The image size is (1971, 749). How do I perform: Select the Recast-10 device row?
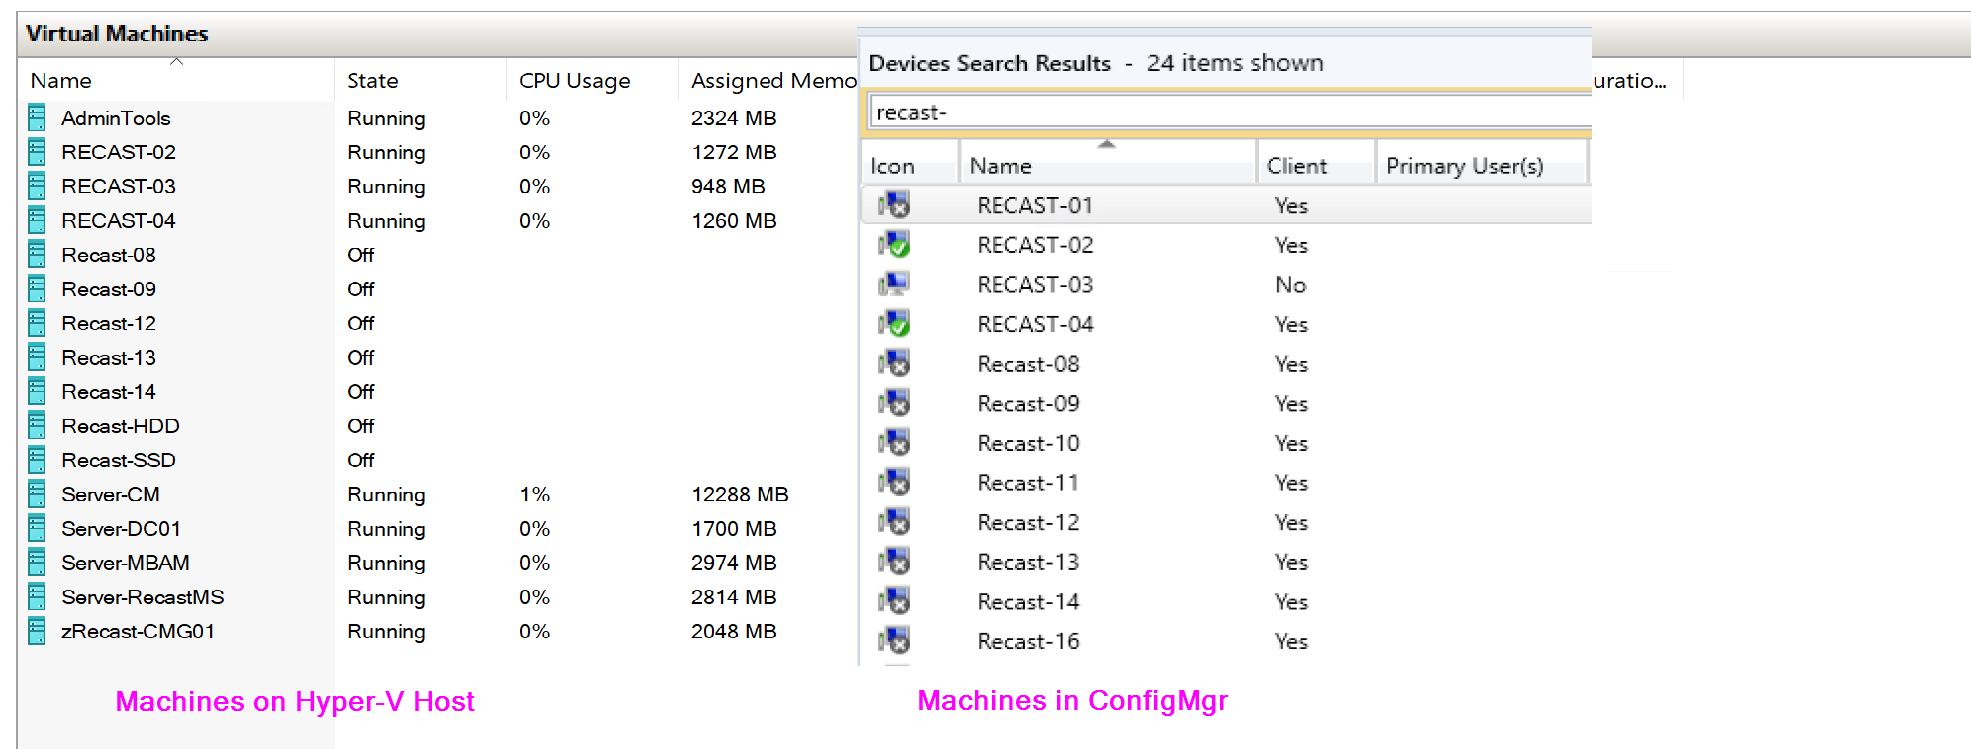(x=1028, y=443)
